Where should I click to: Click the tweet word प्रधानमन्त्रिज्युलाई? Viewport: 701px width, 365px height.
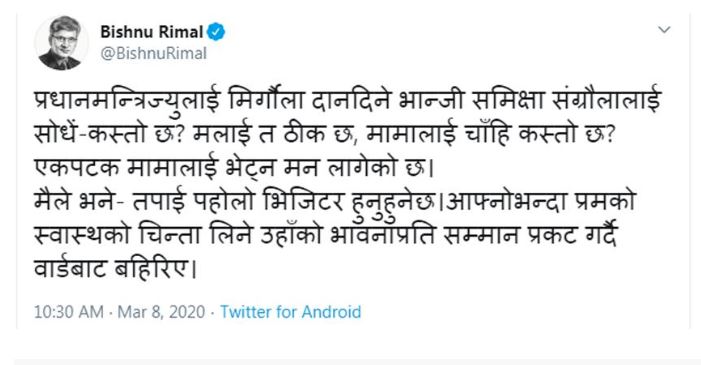(127, 100)
